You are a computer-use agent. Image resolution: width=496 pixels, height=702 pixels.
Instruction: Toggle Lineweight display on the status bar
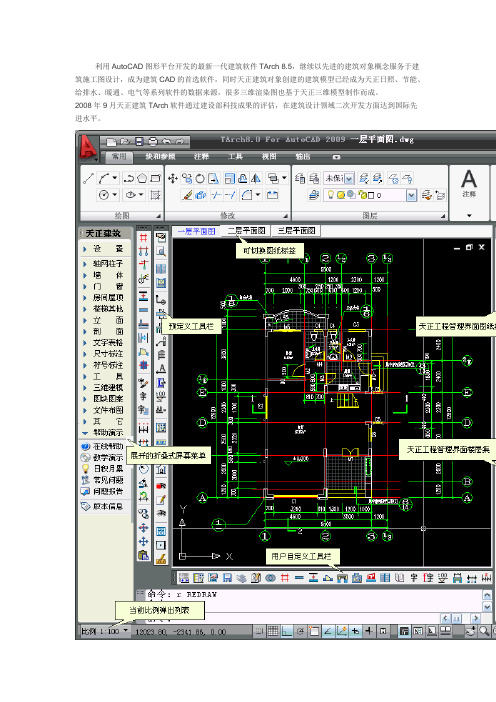pos(369,632)
